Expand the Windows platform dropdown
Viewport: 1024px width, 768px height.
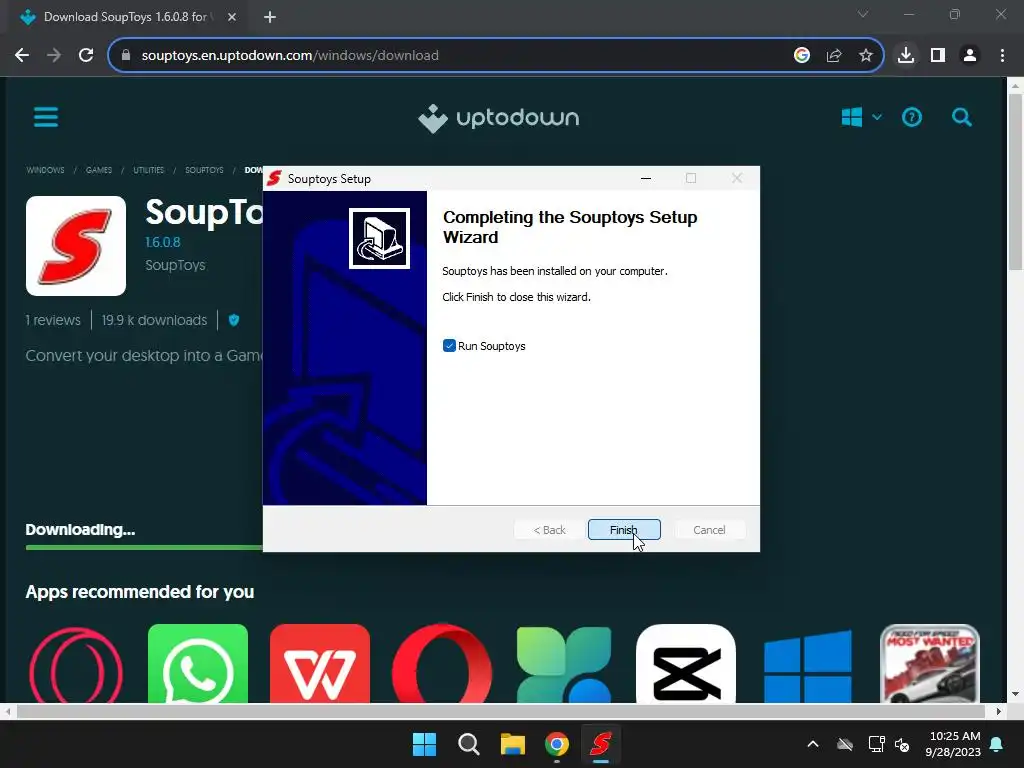click(861, 118)
